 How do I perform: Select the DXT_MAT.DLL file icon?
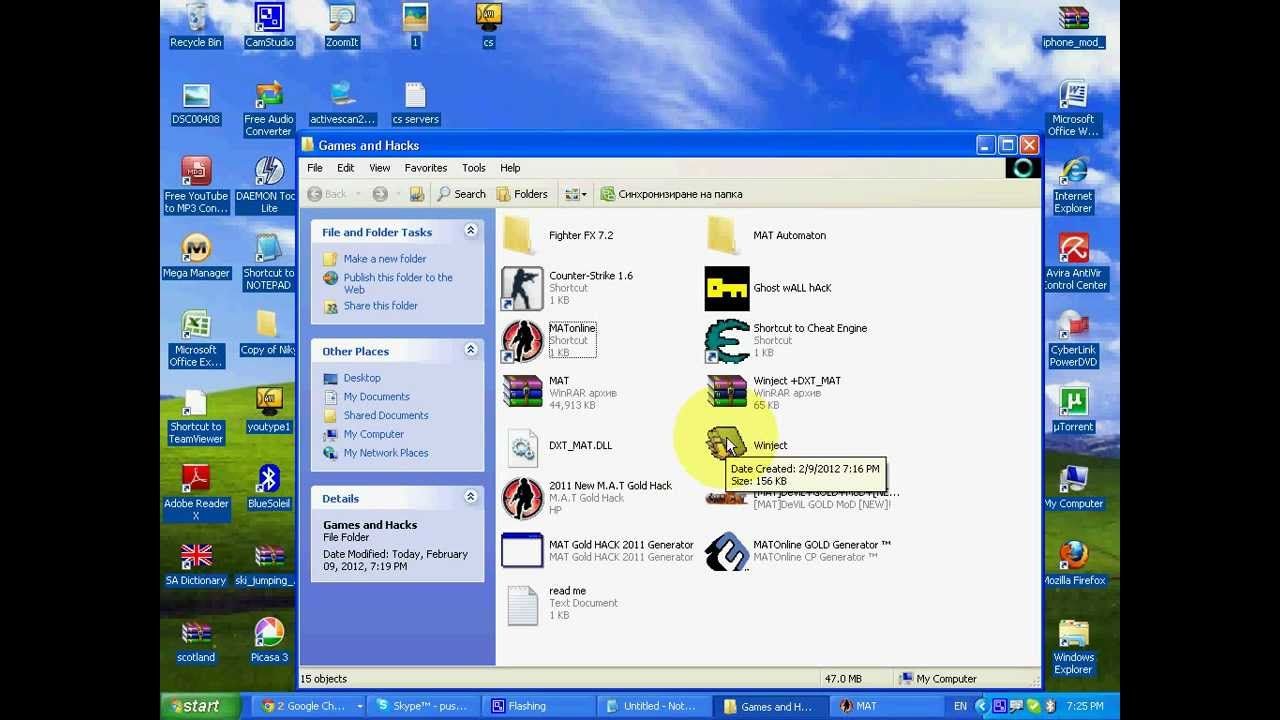(x=522, y=446)
